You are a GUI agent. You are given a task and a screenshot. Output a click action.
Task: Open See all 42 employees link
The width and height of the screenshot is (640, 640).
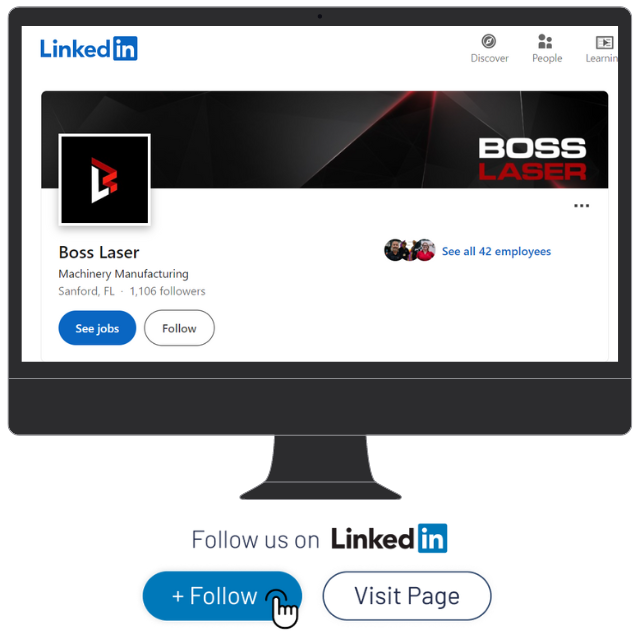[496, 251]
